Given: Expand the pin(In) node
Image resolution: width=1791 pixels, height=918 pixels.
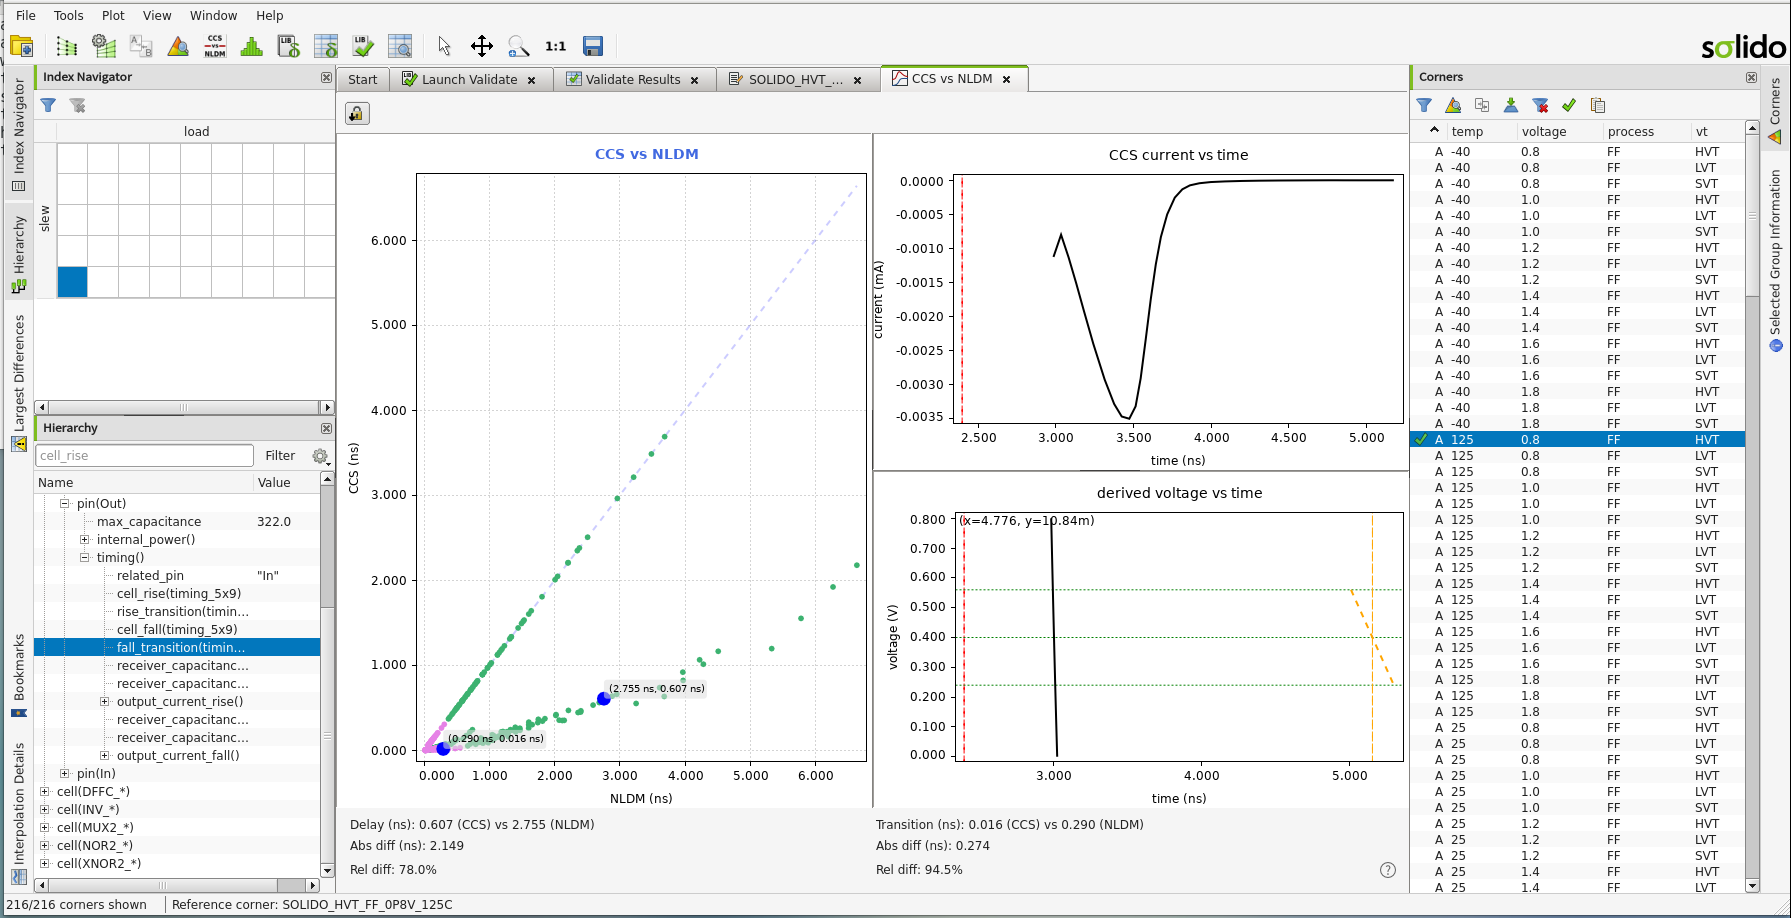Looking at the screenshot, I should click(x=65, y=774).
